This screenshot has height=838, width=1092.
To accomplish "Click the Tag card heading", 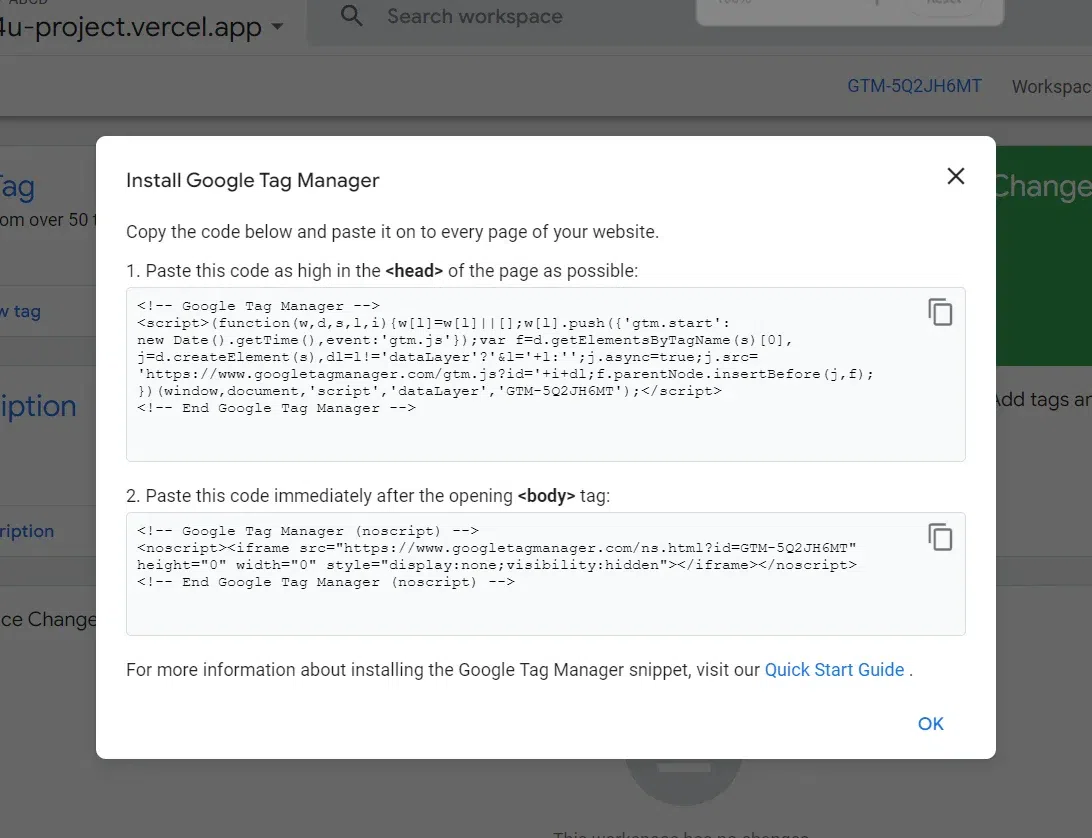I will pos(18,187).
